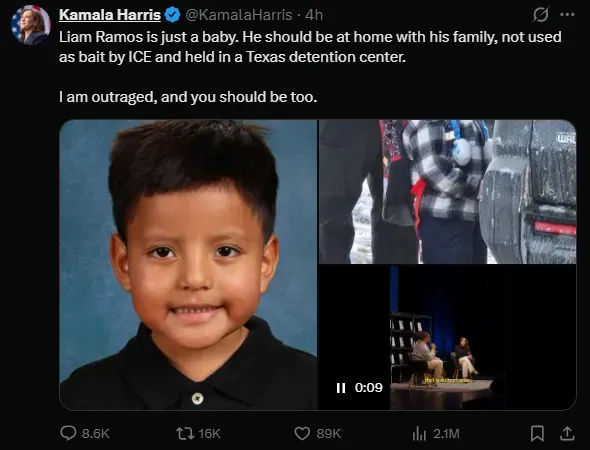Open the plaid jacket photo beside the vehicle

coord(447,192)
